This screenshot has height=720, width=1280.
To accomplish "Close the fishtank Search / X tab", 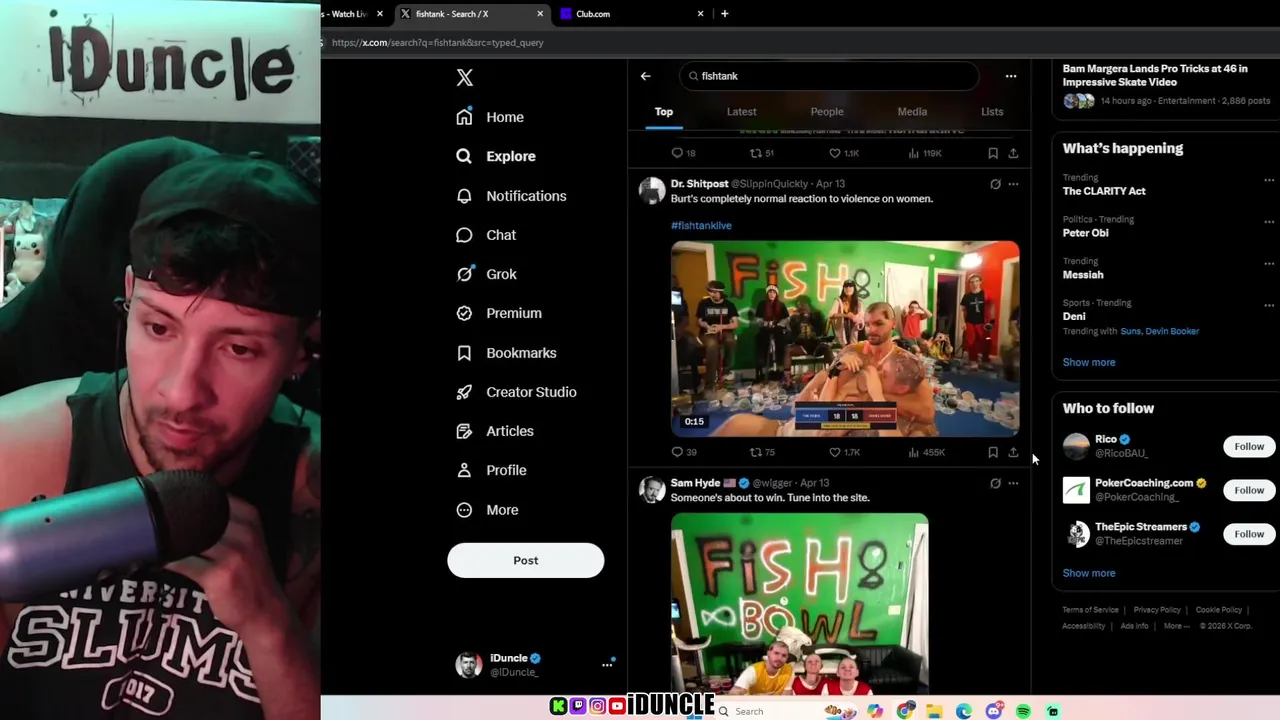I will (x=541, y=14).
